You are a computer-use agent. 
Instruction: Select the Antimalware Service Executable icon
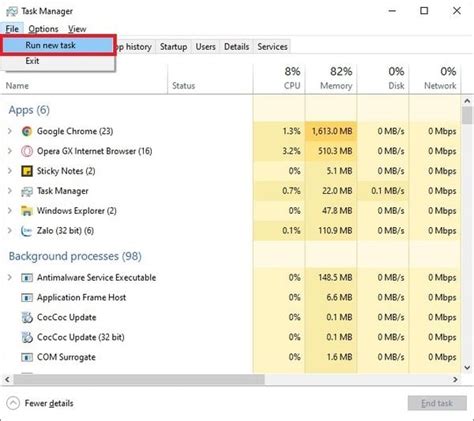coord(27,277)
